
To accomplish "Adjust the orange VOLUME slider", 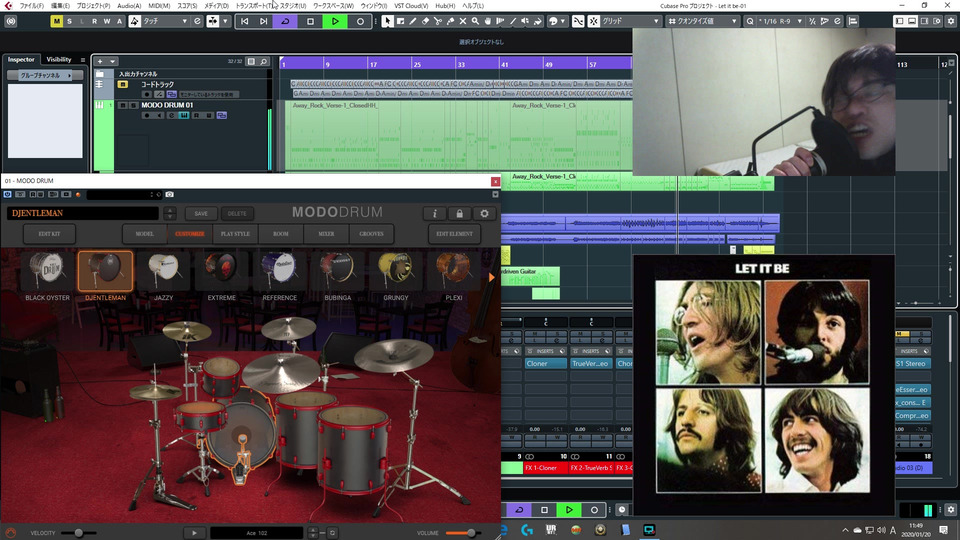I will pos(462,533).
